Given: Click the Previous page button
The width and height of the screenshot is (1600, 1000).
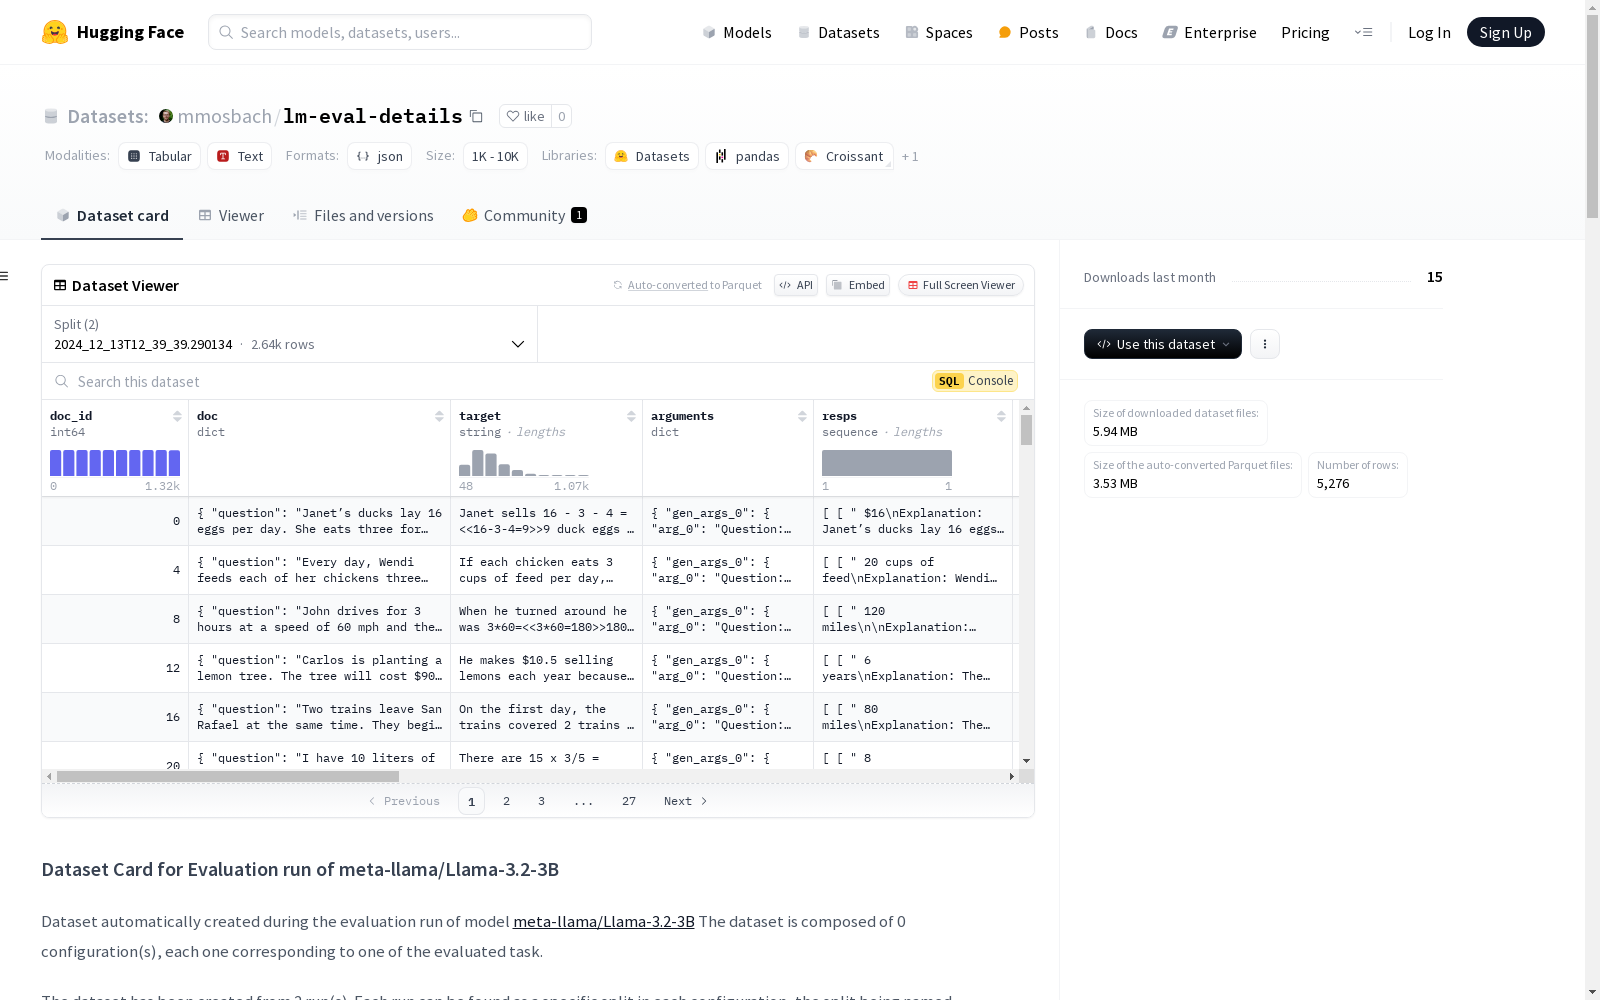Looking at the screenshot, I should (404, 801).
